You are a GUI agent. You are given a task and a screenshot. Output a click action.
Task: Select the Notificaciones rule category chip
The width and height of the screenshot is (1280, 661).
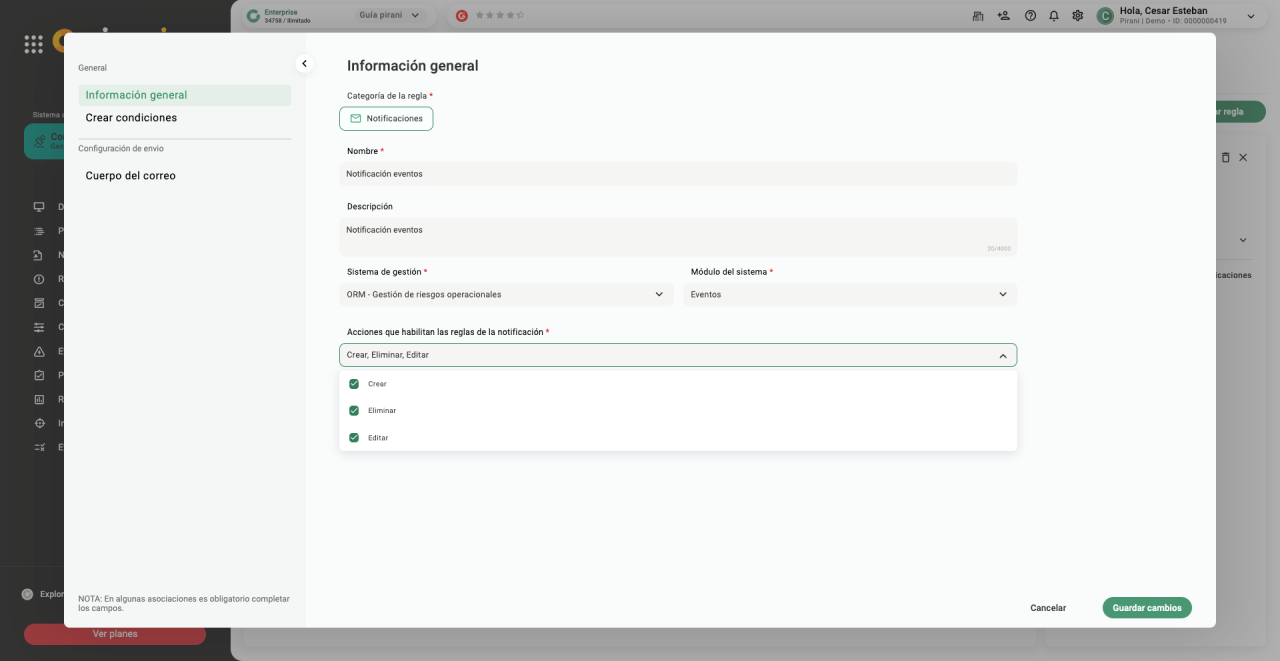coord(386,119)
